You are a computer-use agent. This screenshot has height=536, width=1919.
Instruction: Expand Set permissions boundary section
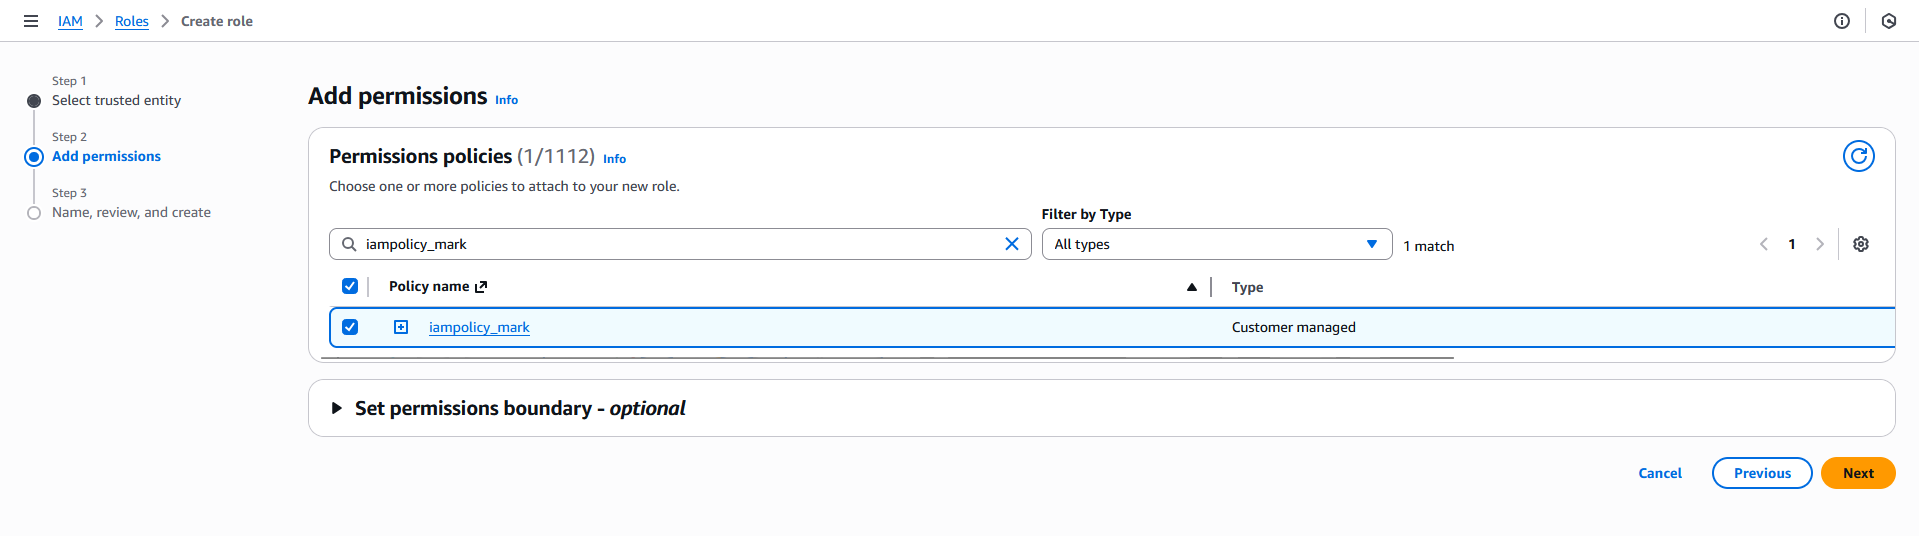[x=337, y=408]
